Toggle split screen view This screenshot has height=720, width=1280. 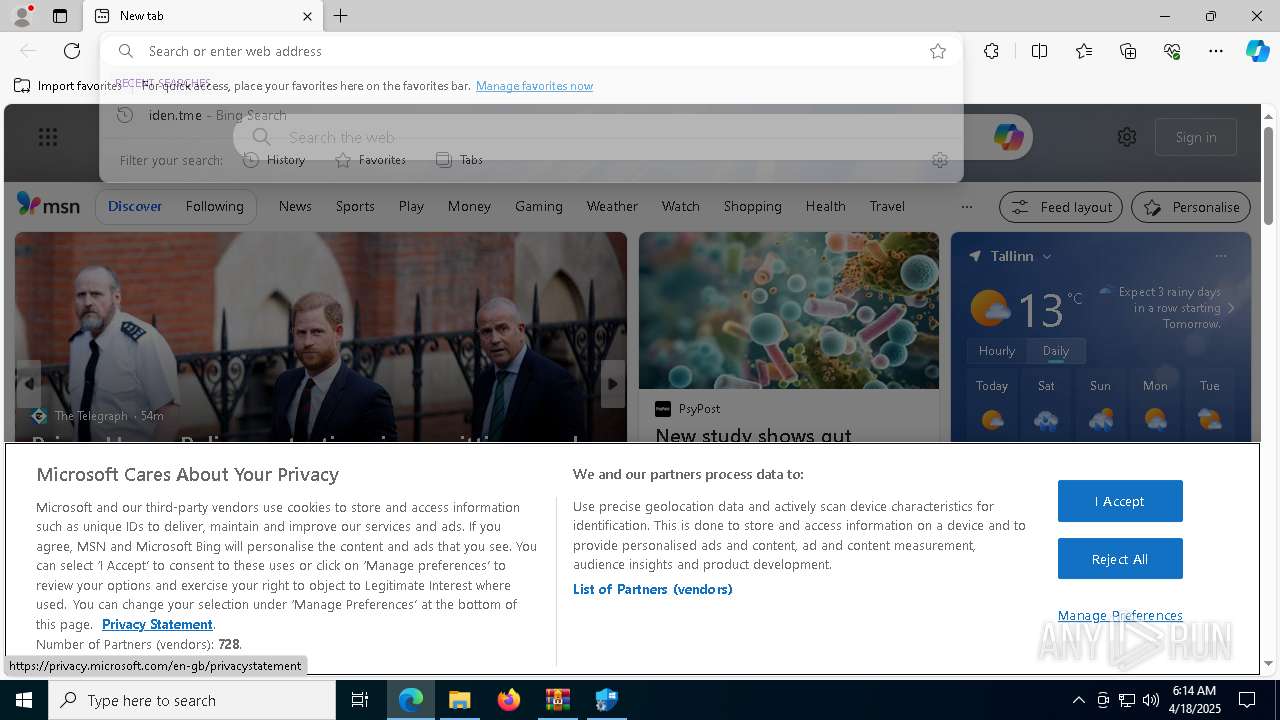[1039, 51]
